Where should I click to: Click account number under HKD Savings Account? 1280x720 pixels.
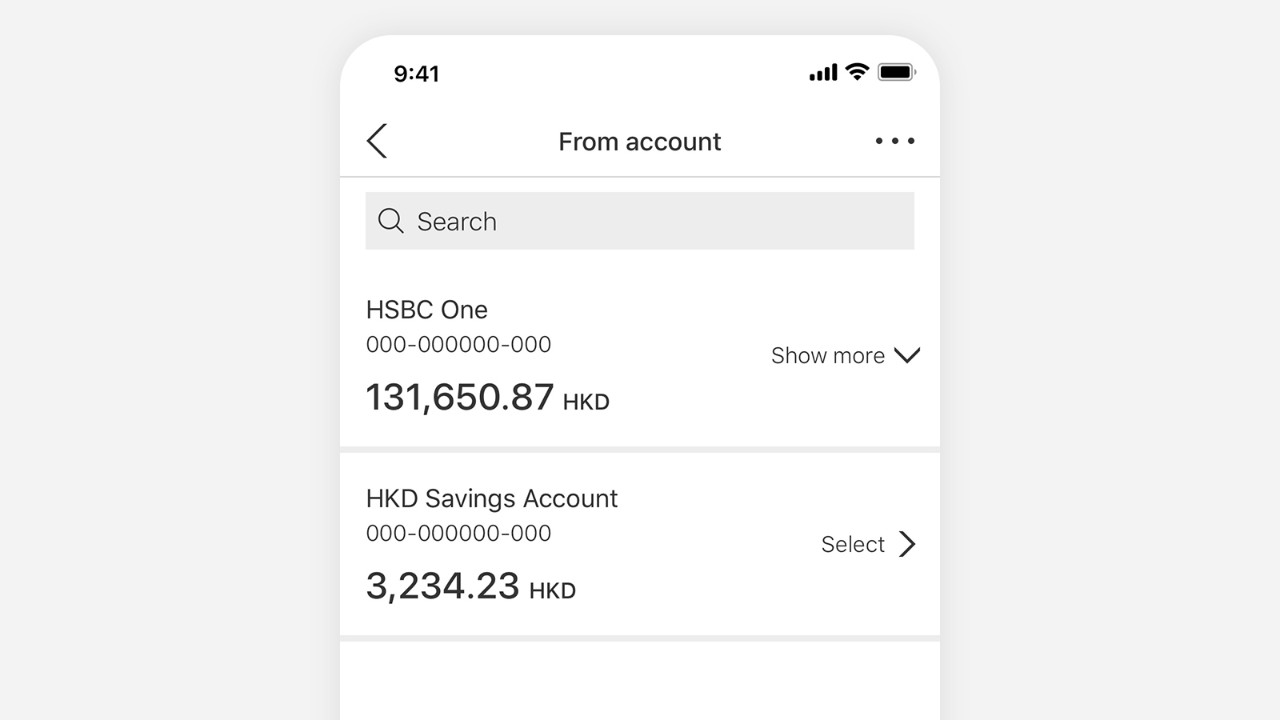459,533
